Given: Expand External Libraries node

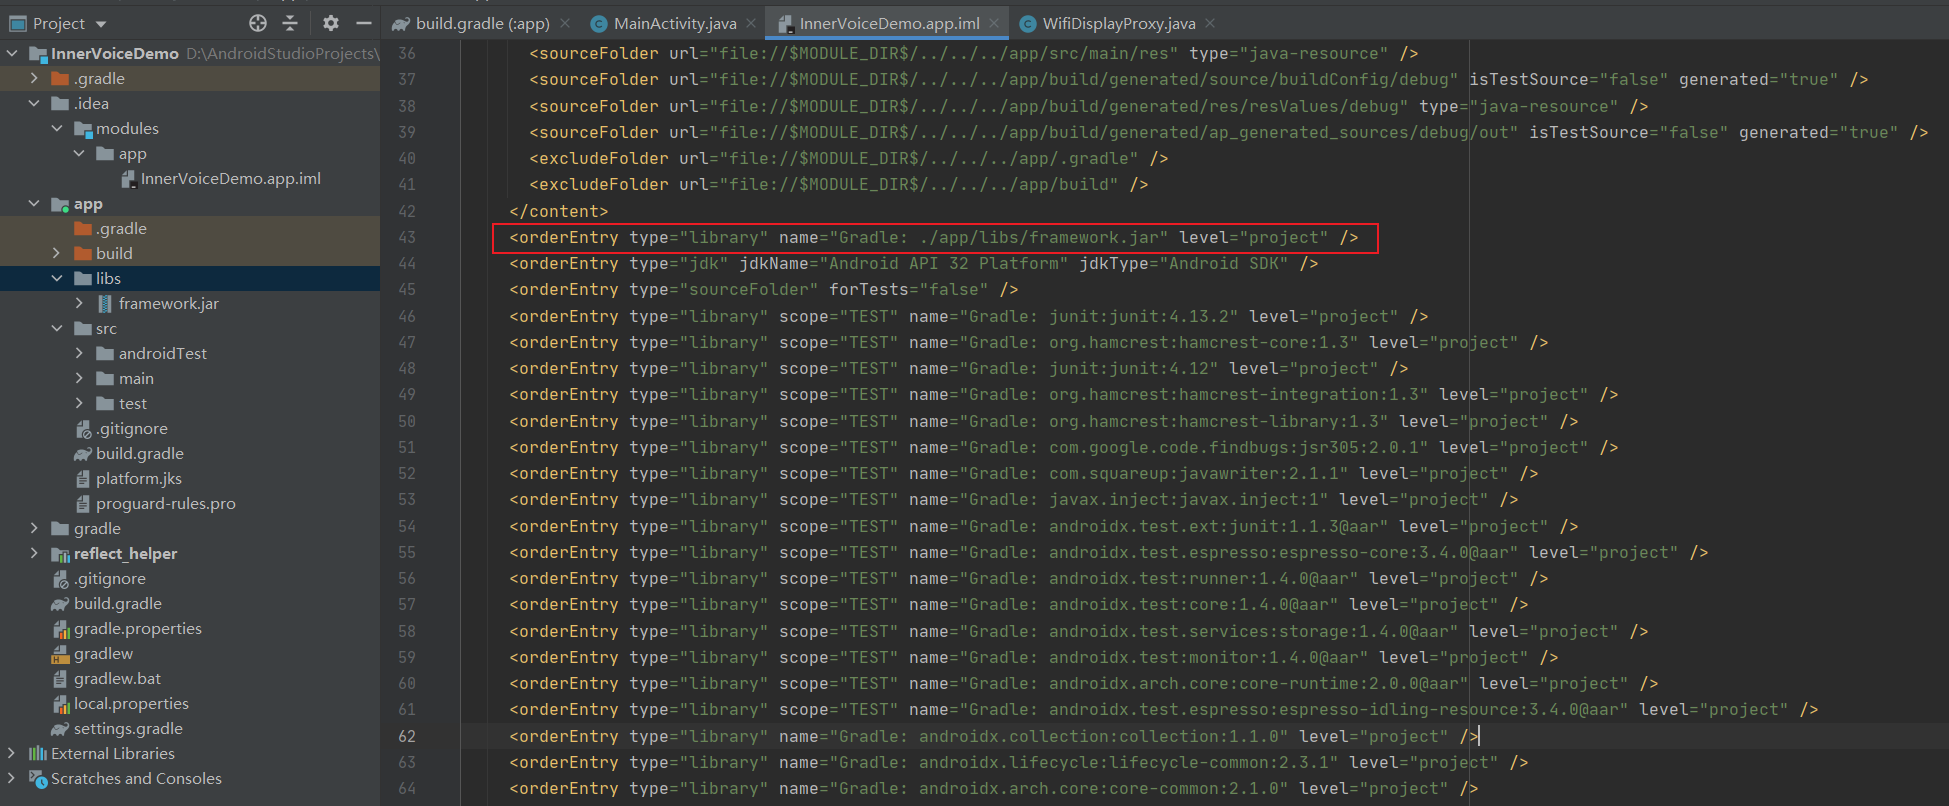Looking at the screenshot, I should (x=12, y=753).
